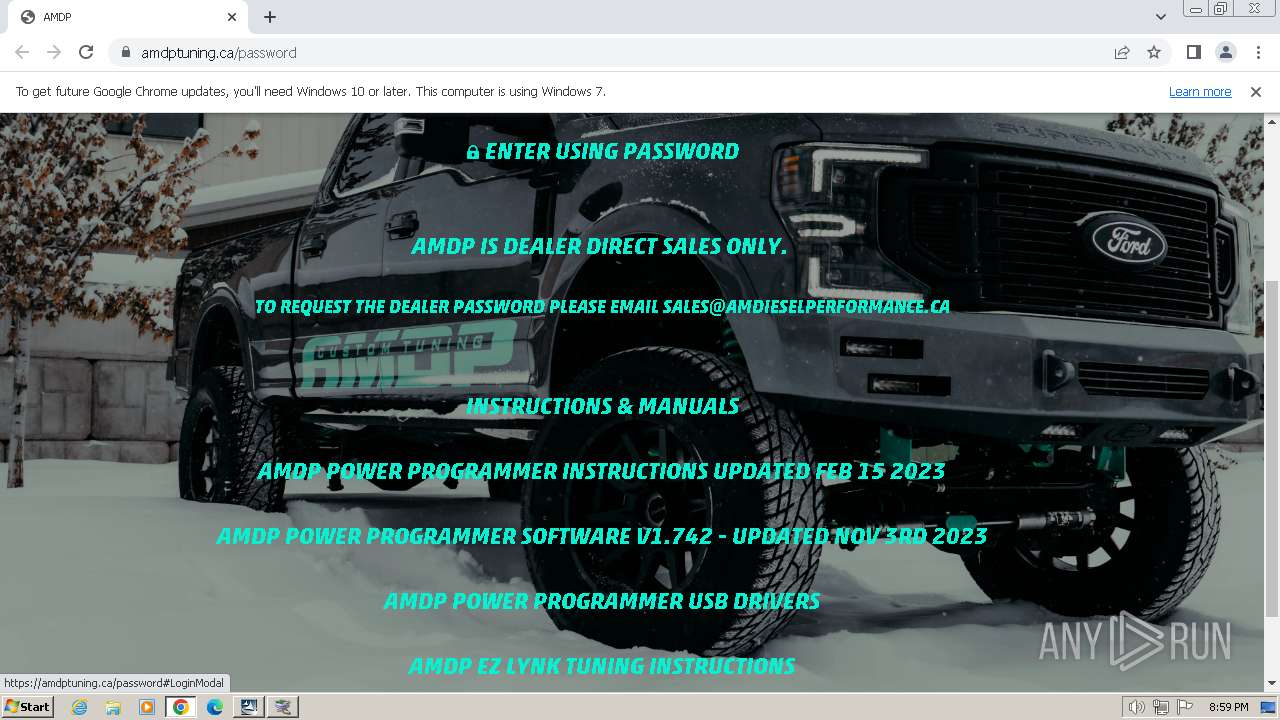Screen dimensions: 1280x720
Task: Click AMDP Is Dealer Direct Sales Only text
Action: (600, 246)
